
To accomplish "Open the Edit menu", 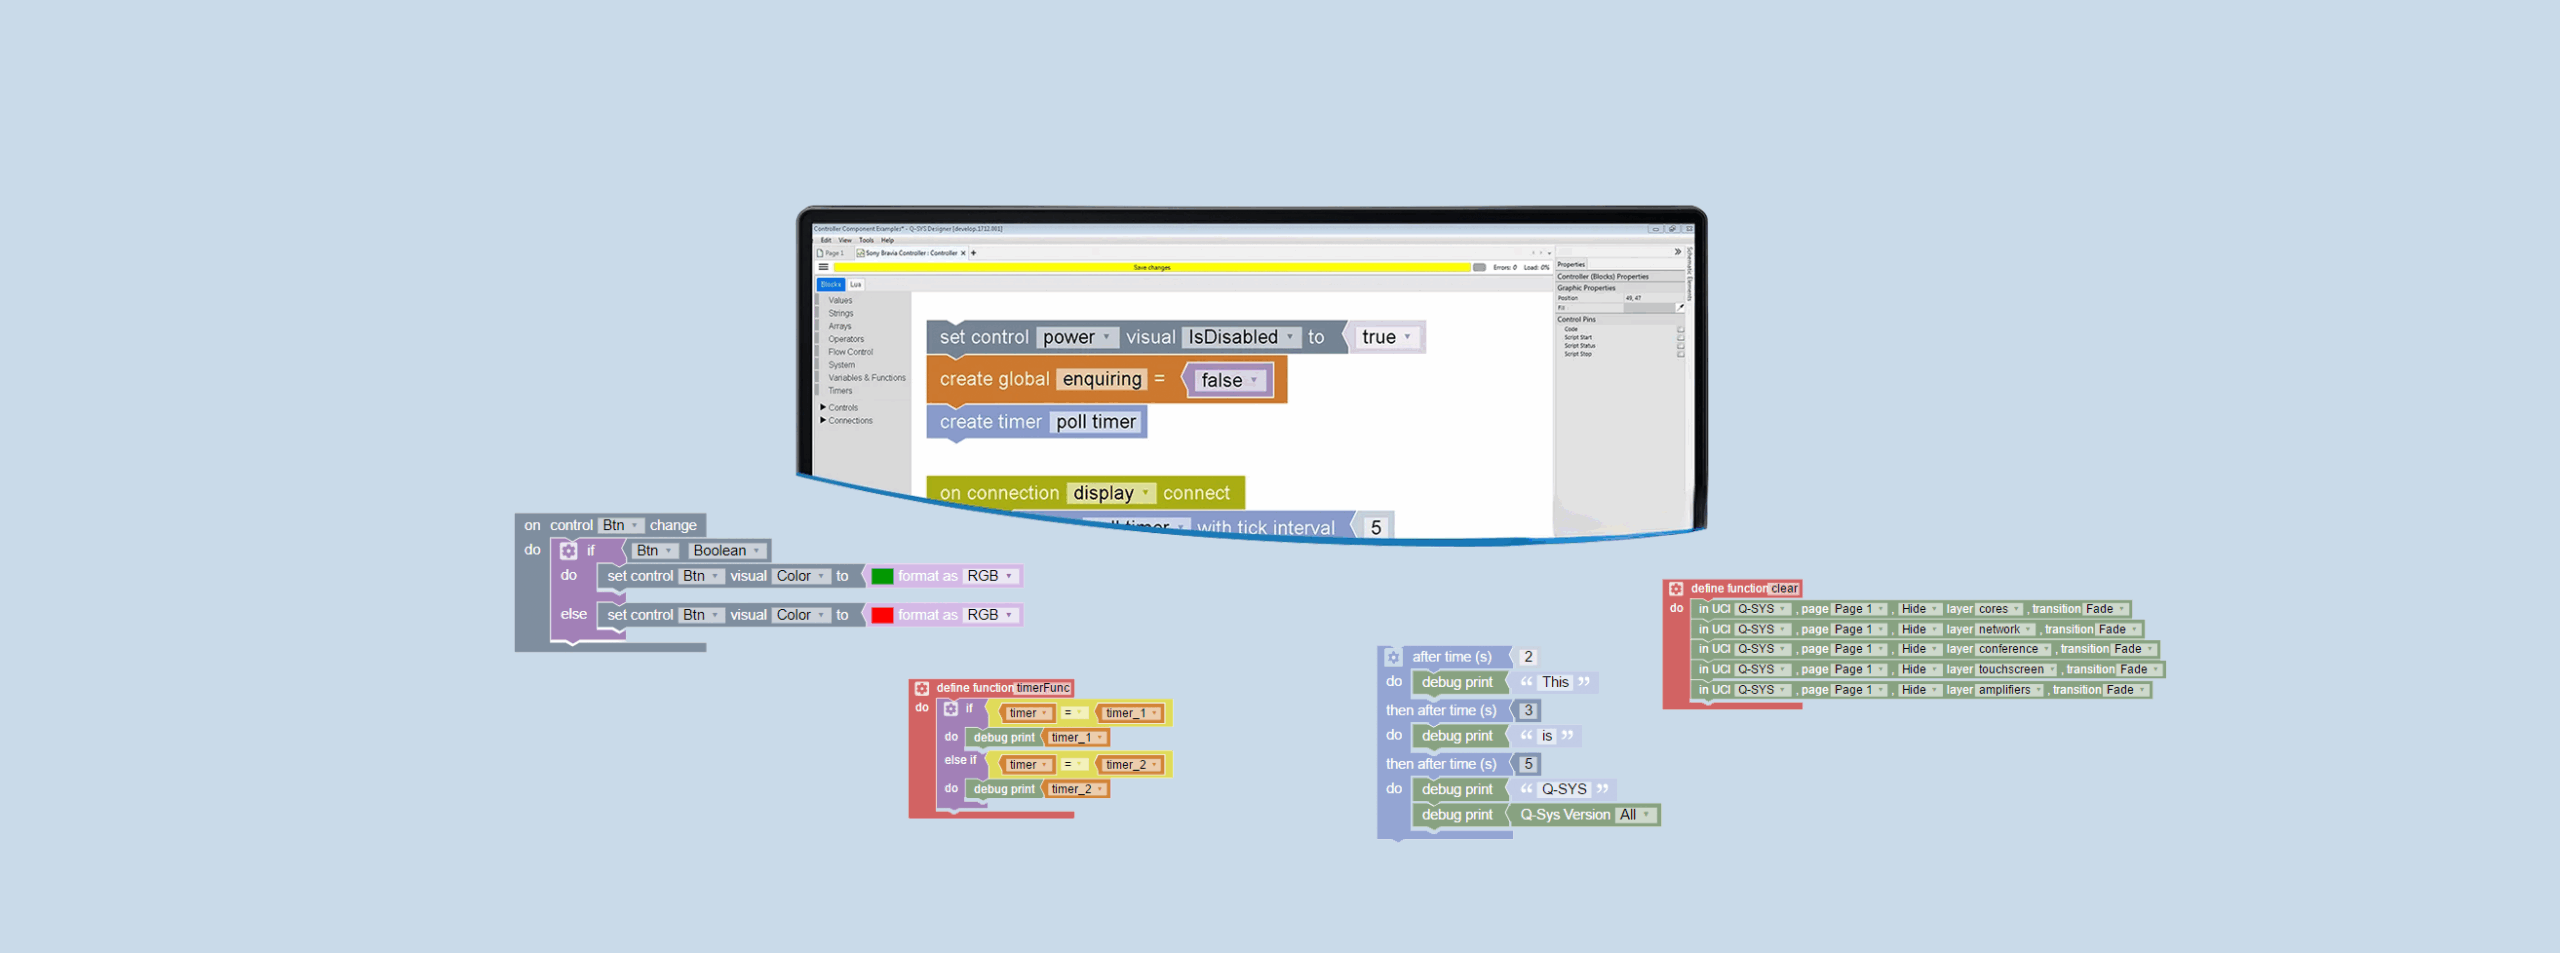I will (826, 240).
